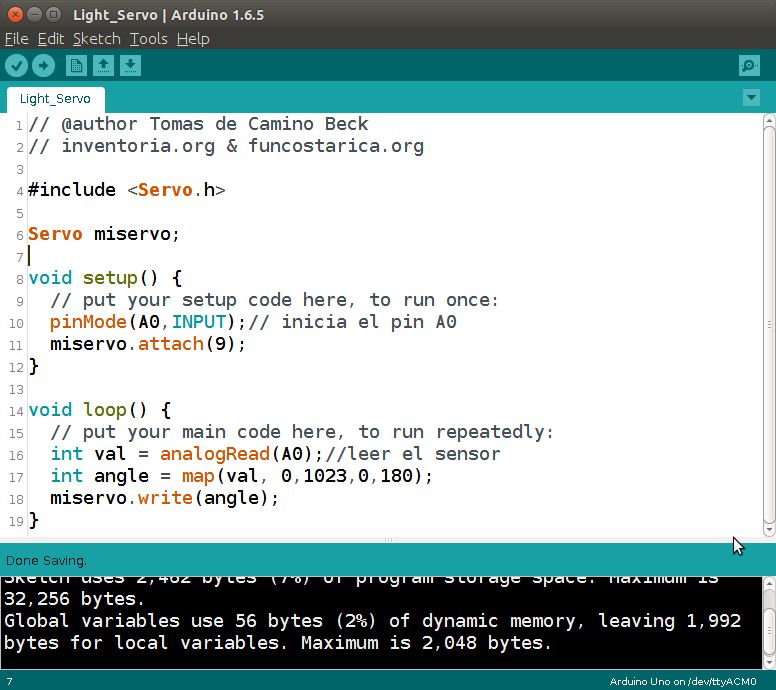
Task: Create a new sketch via toolbar
Action: tap(76, 65)
